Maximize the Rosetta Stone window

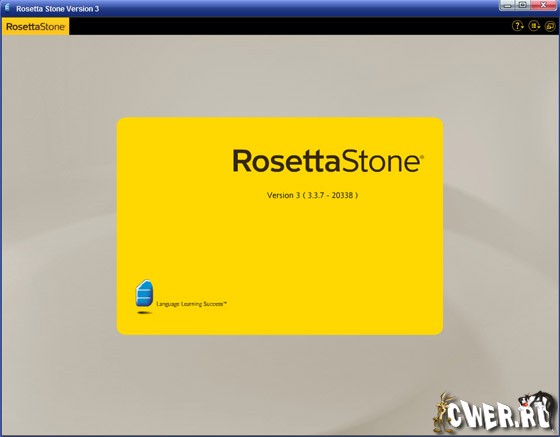[x=523, y=5]
